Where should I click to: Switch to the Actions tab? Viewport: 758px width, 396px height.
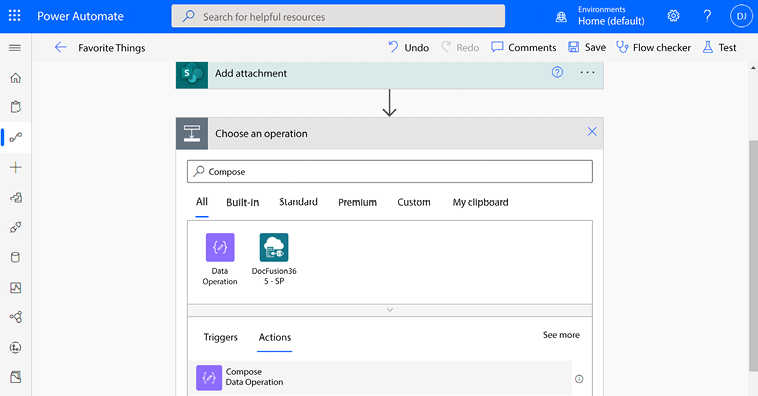point(275,337)
